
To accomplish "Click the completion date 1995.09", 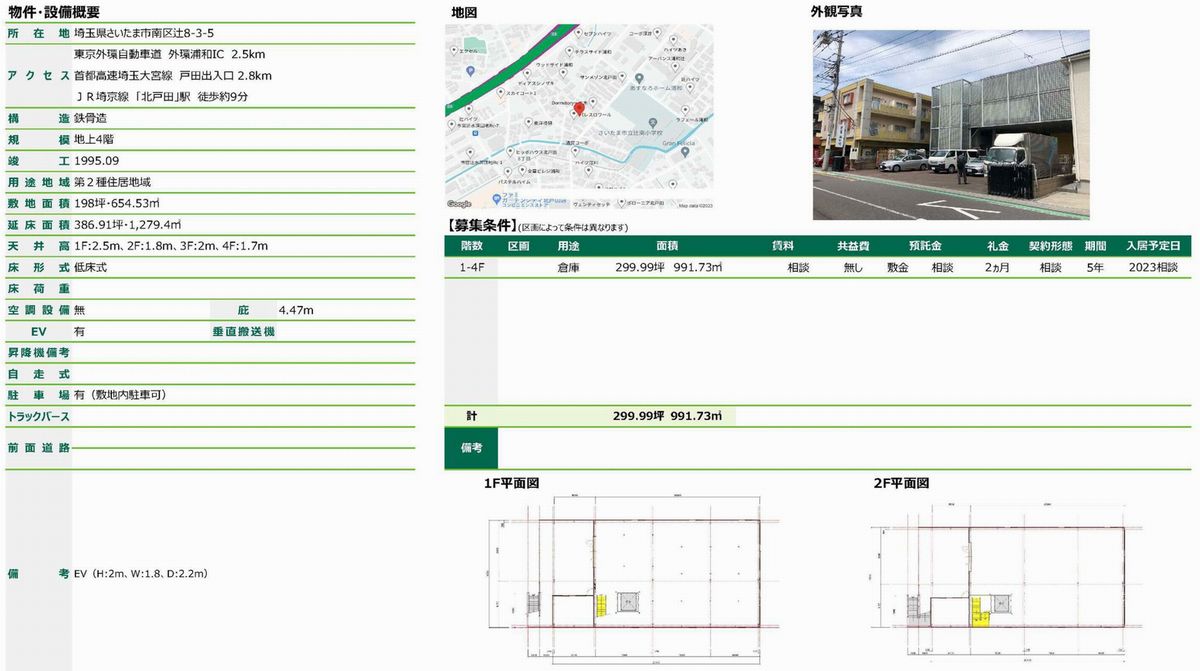I will [x=97, y=161].
